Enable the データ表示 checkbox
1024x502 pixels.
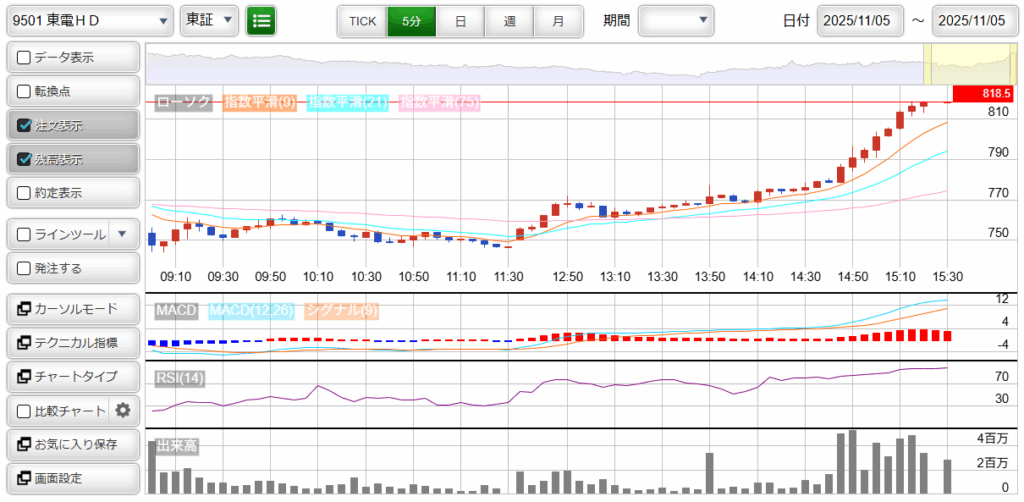tap(26, 58)
